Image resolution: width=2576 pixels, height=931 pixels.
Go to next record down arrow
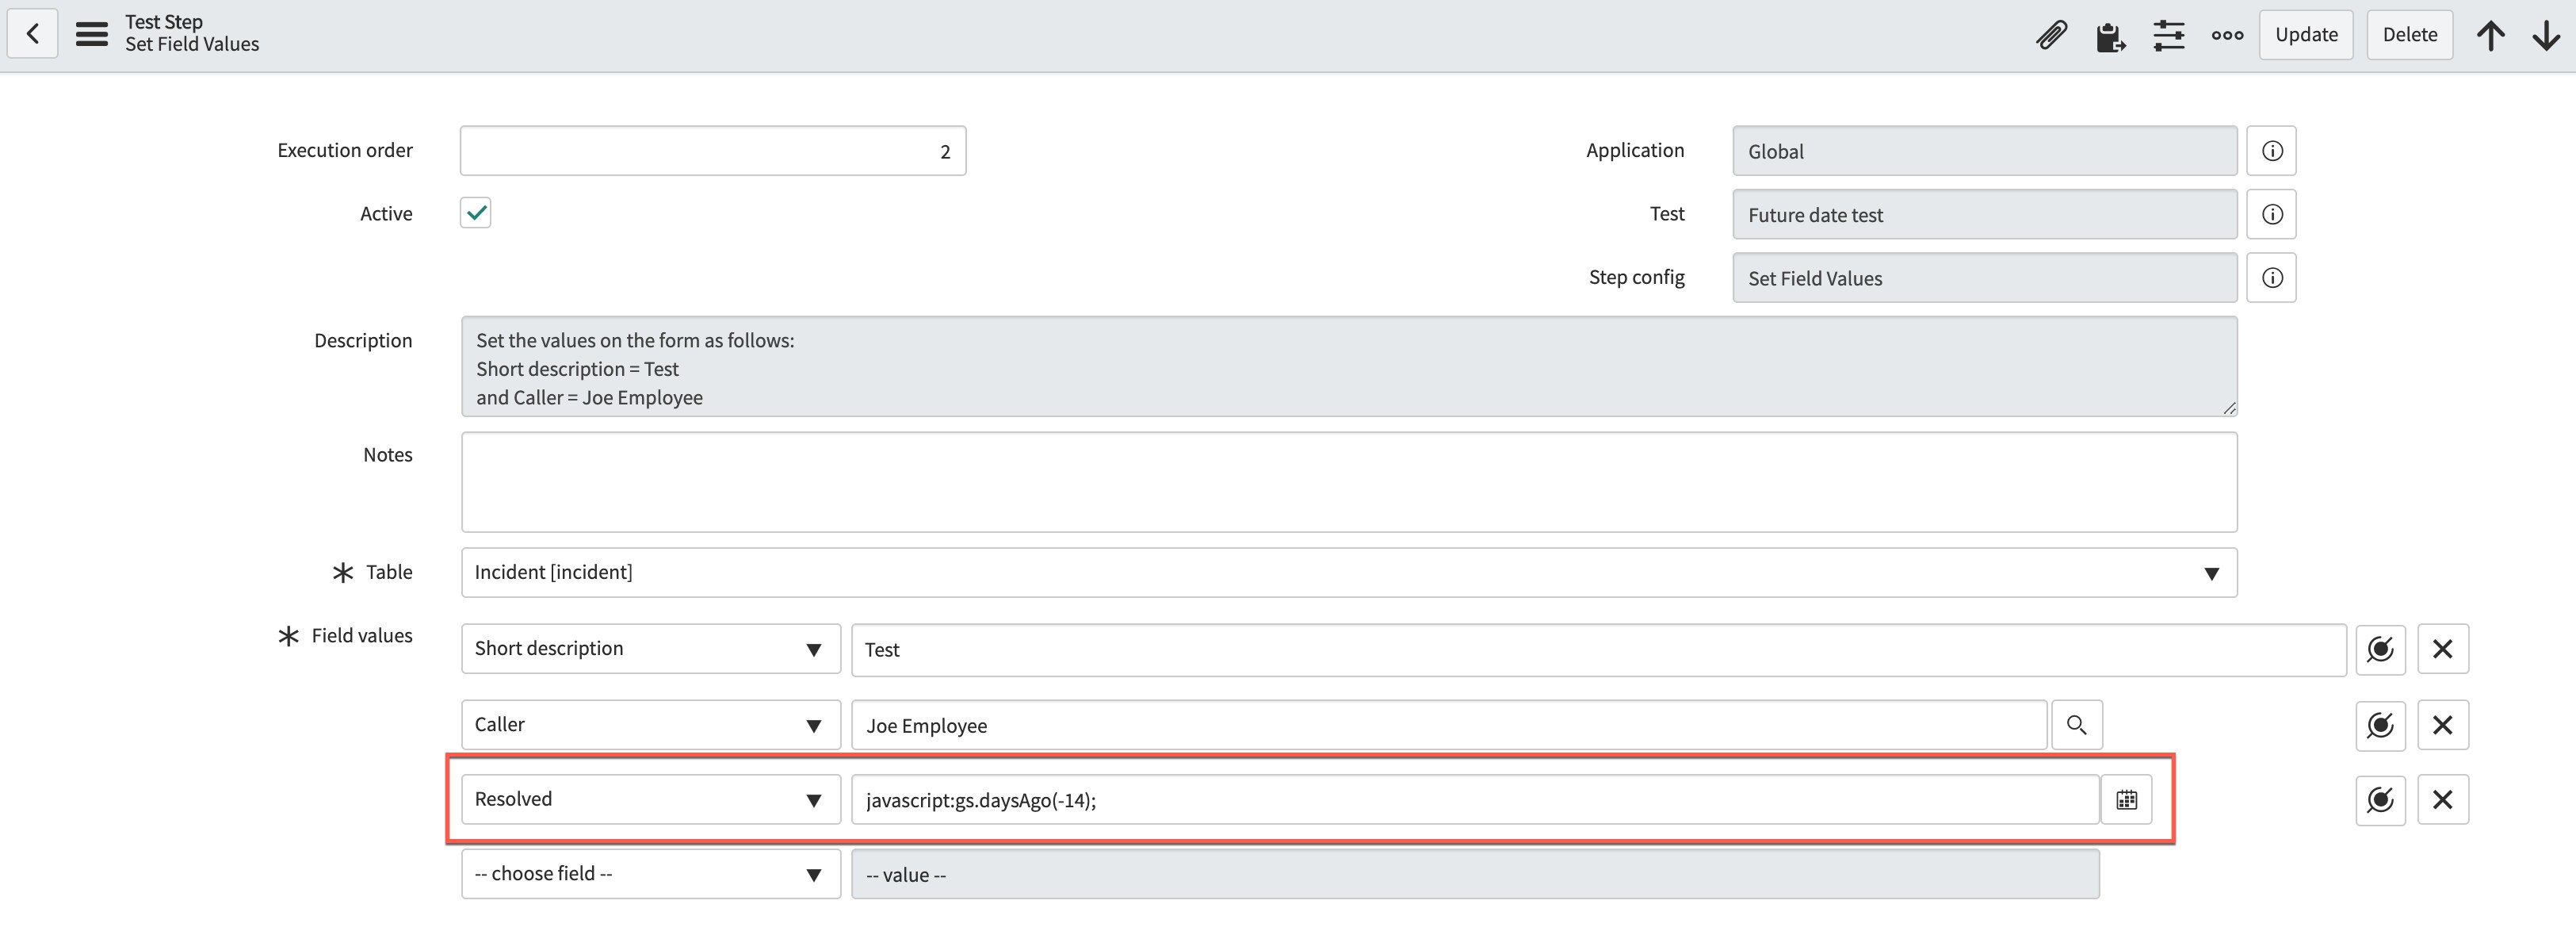pyautogui.click(x=2546, y=35)
